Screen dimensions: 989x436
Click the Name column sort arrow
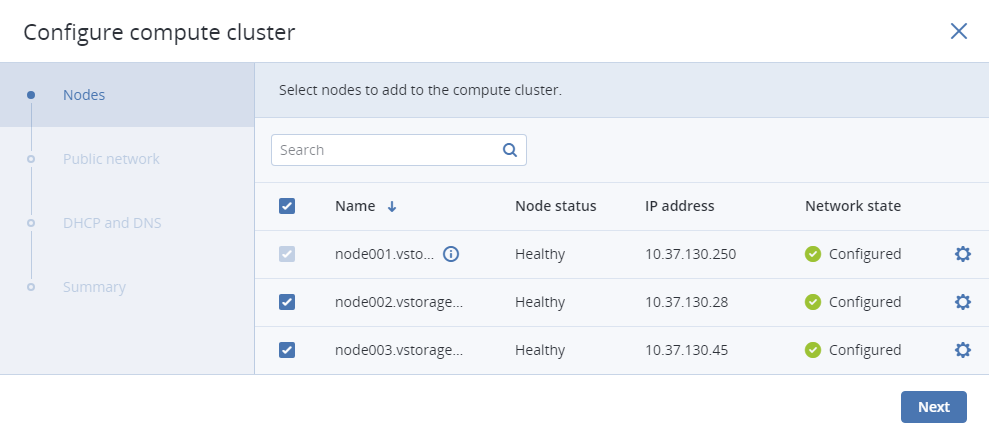coord(392,206)
